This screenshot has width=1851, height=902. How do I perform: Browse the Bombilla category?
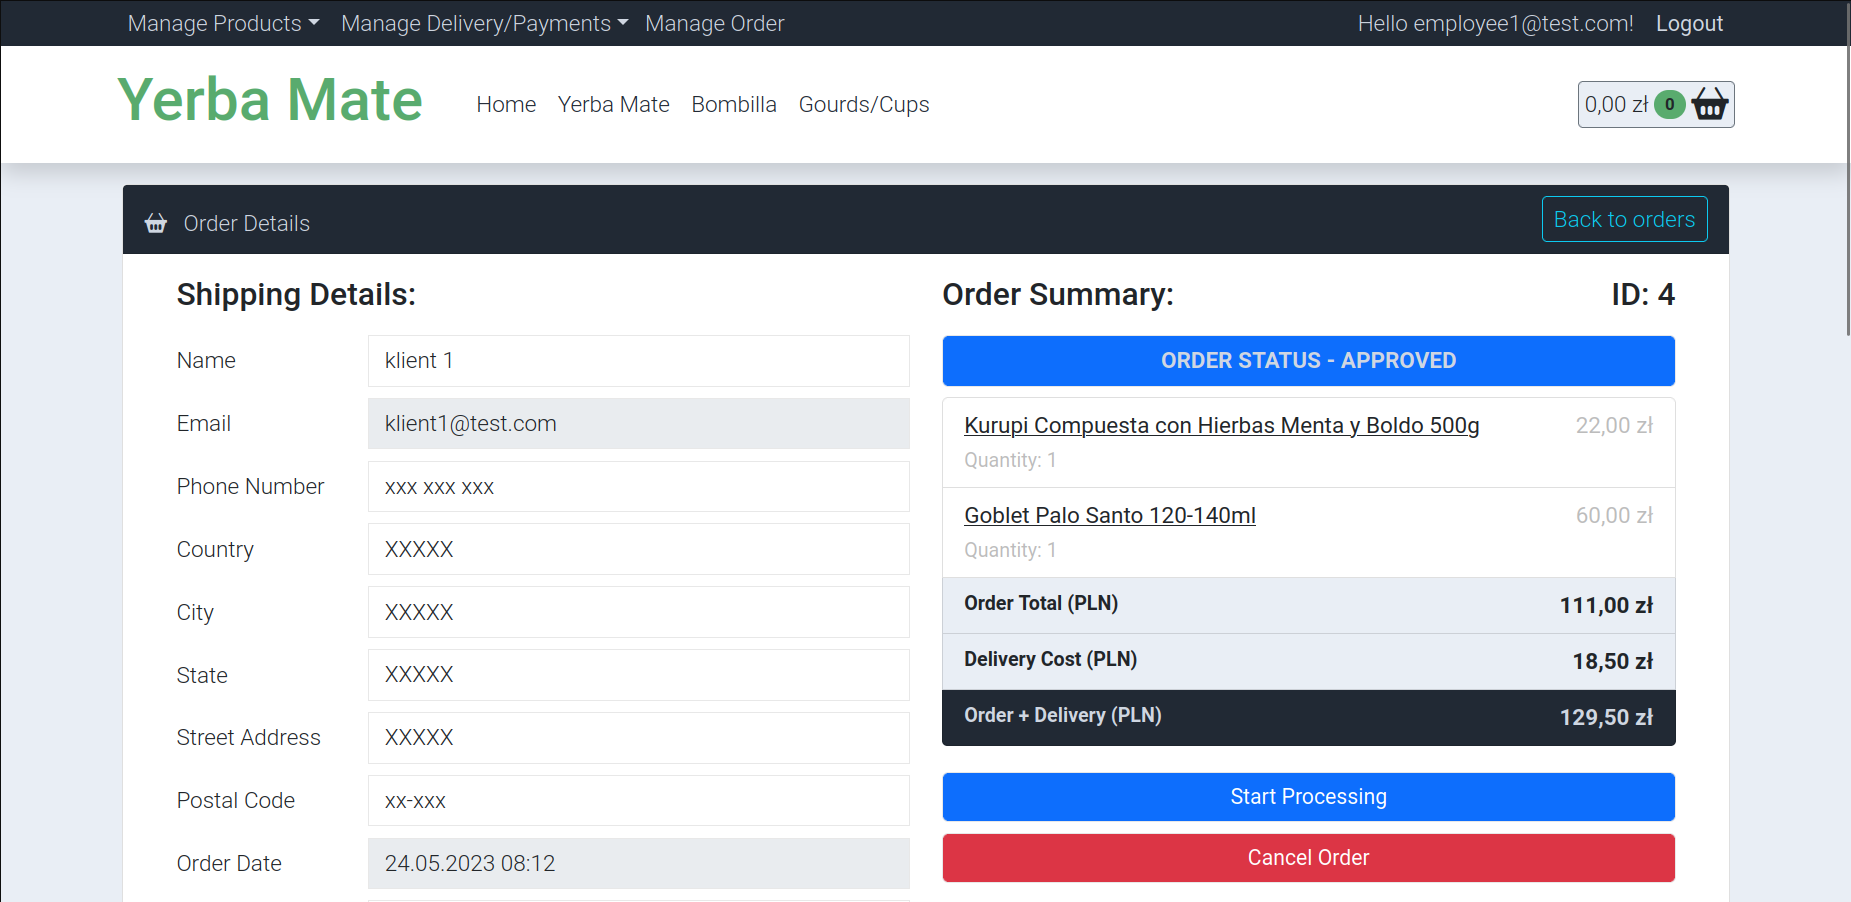tap(733, 104)
